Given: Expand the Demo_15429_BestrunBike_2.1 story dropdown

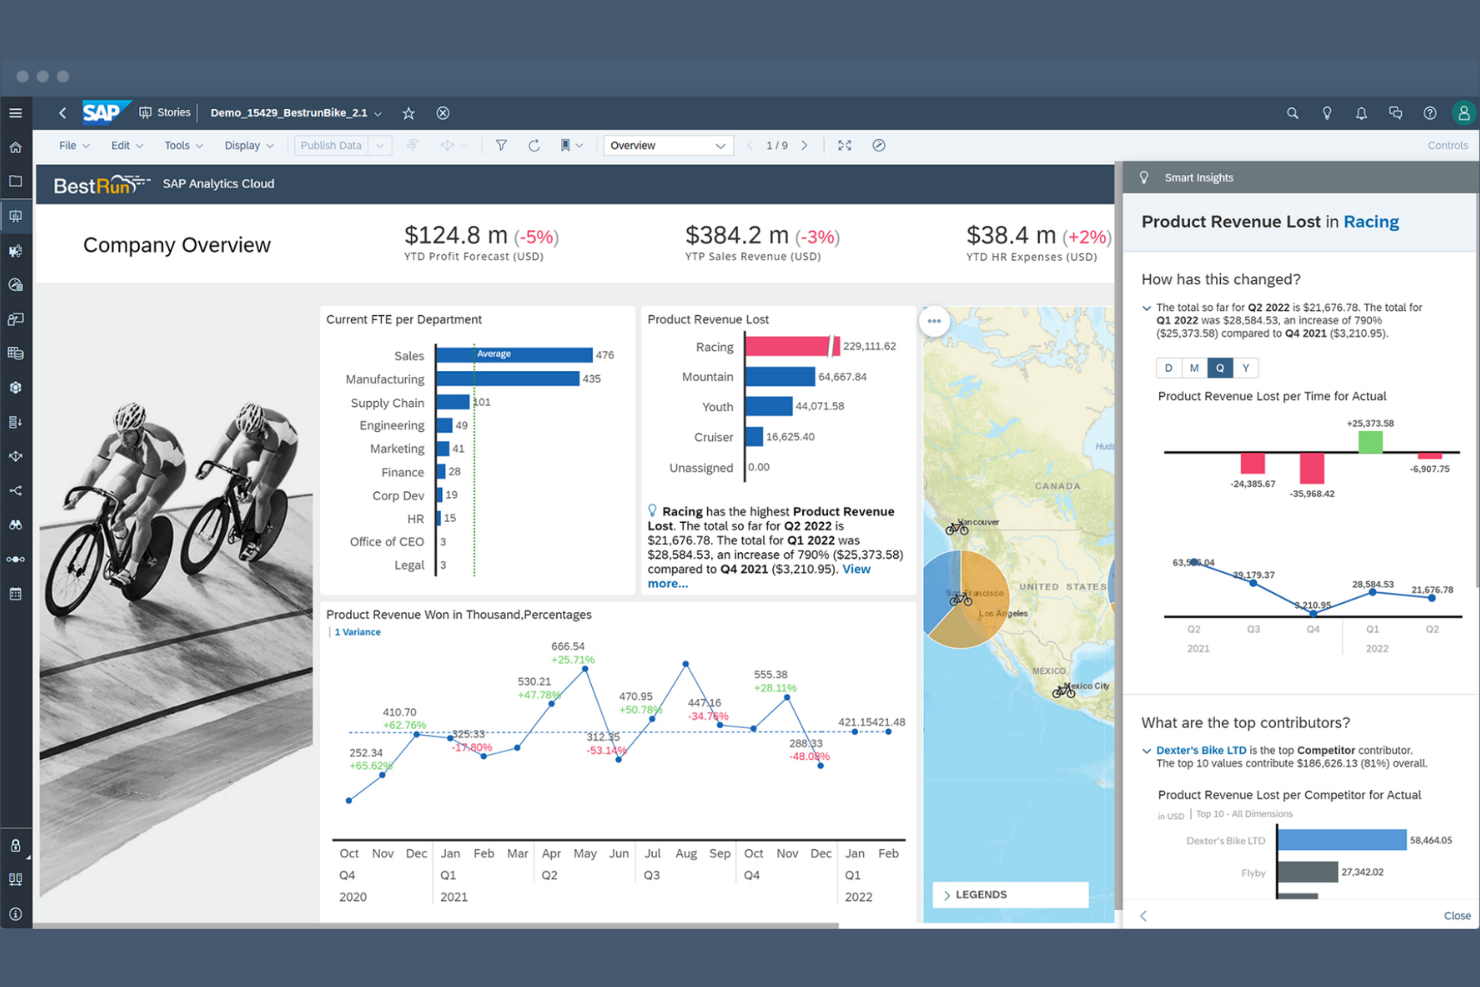Looking at the screenshot, I should pos(378,113).
